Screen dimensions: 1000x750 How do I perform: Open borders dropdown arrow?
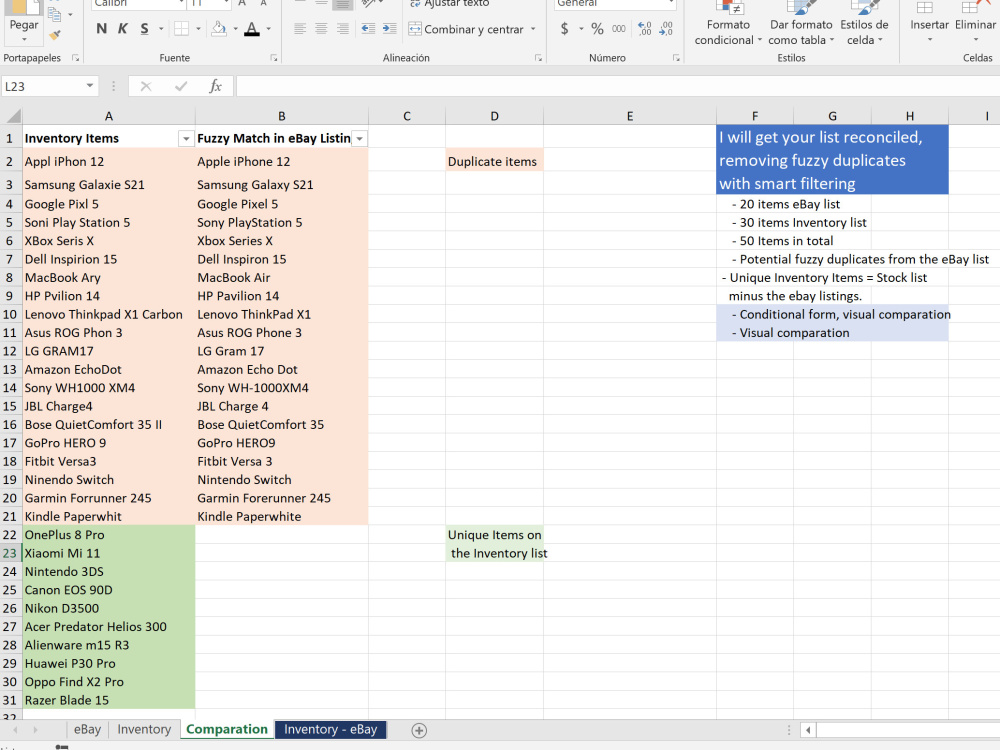(x=198, y=29)
